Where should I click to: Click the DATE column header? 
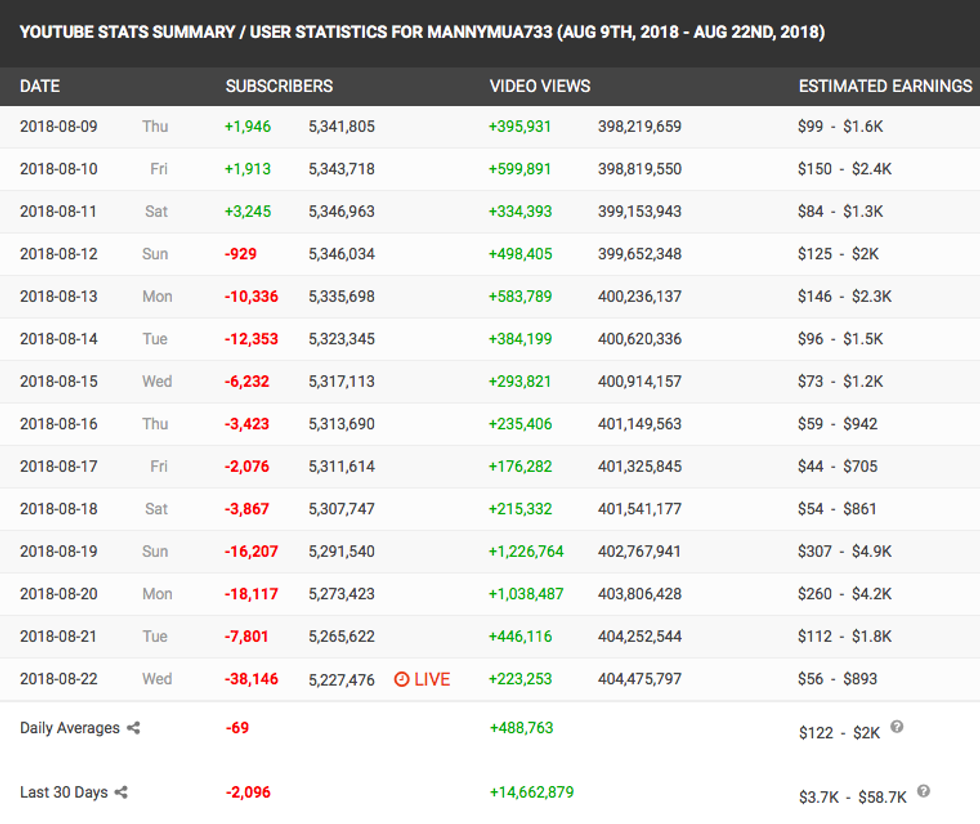[40, 86]
